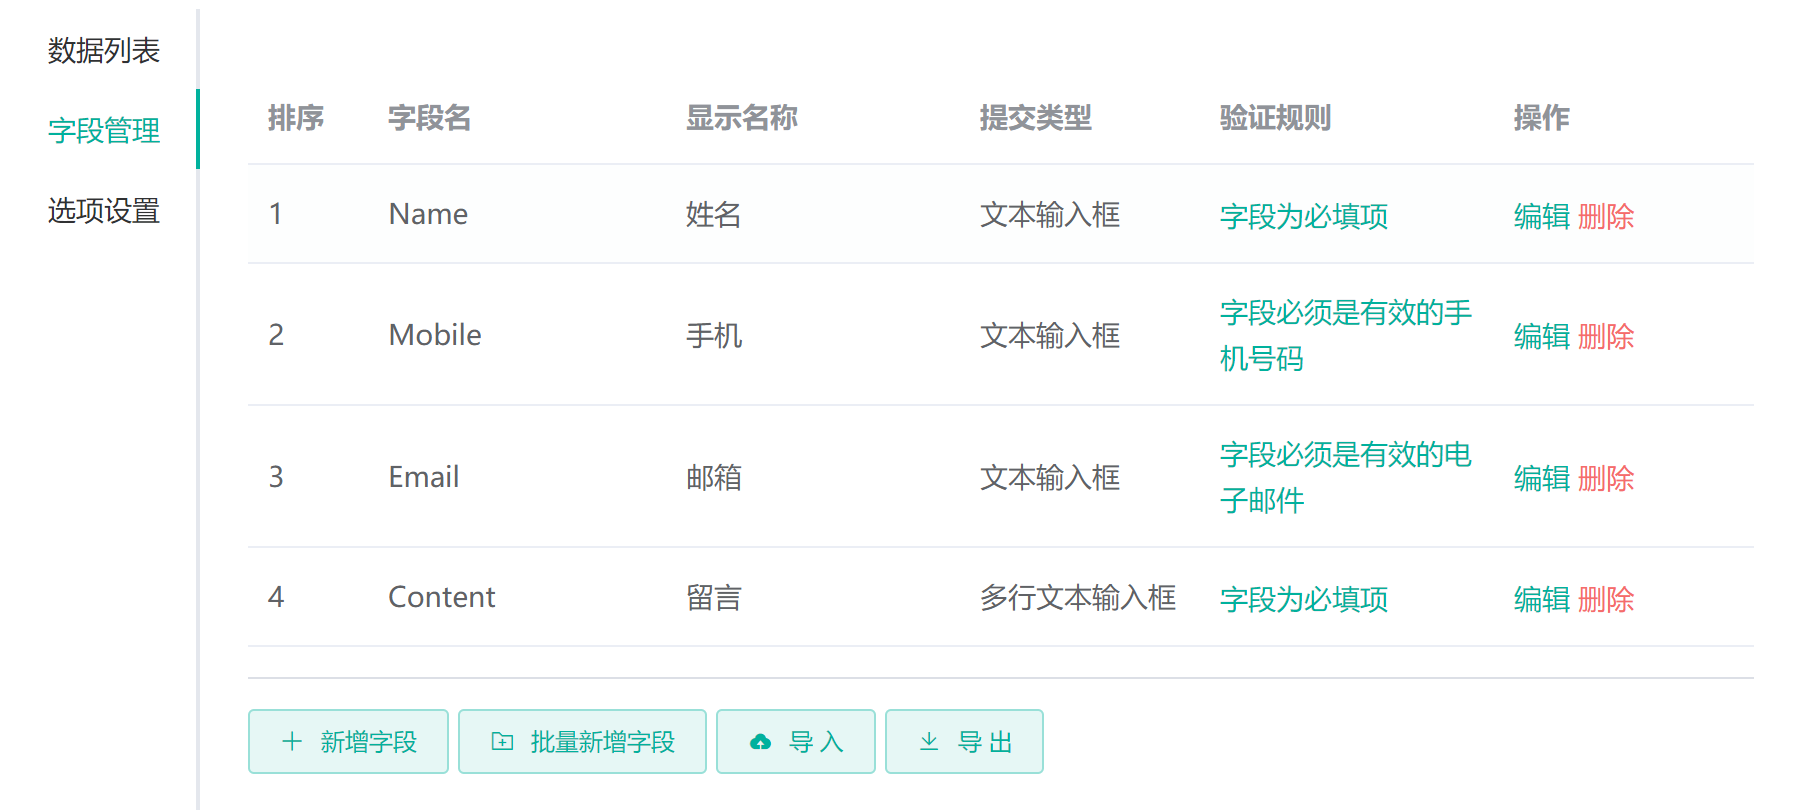Delete the Content field row
This screenshot has width=1803, height=810.
point(1606,599)
